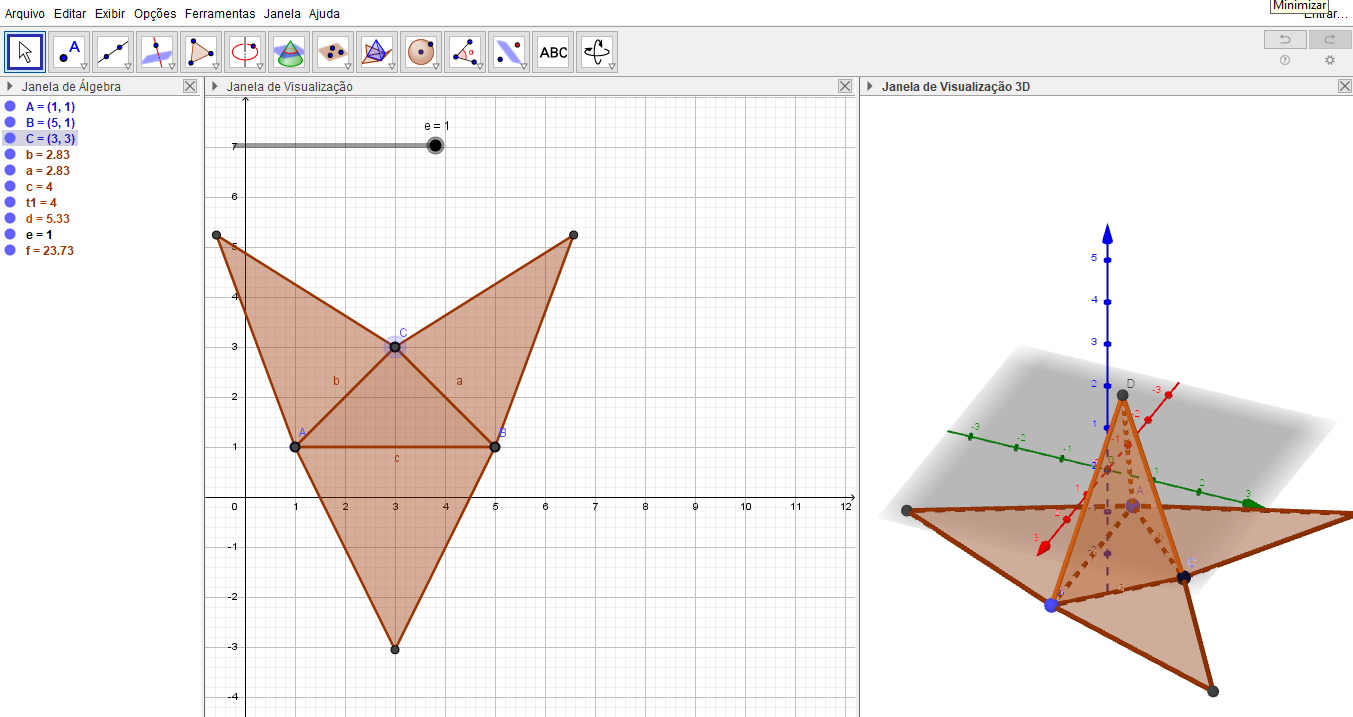The image size is (1353, 717).
Task: Select 'f = 23.73' in algebra list
Action: pyautogui.click(x=50, y=250)
